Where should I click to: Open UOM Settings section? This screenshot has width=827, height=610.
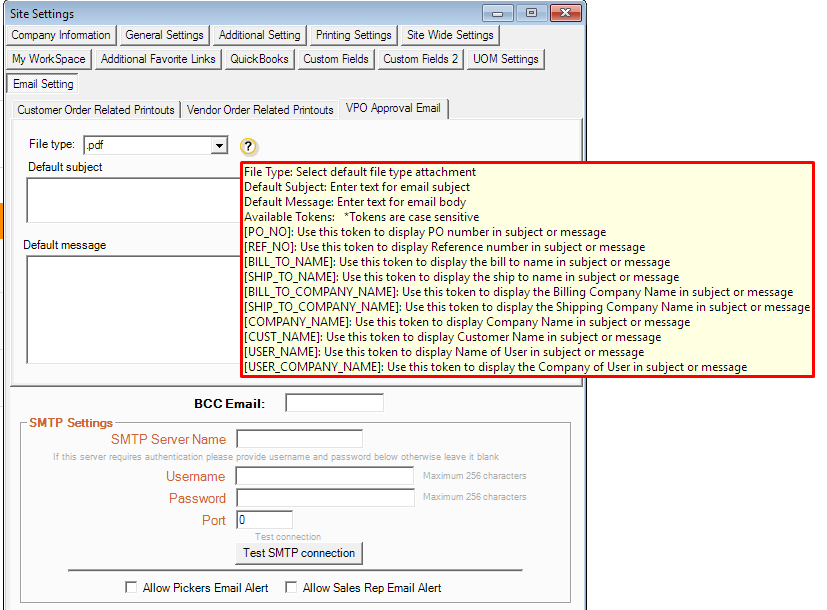click(505, 59)
